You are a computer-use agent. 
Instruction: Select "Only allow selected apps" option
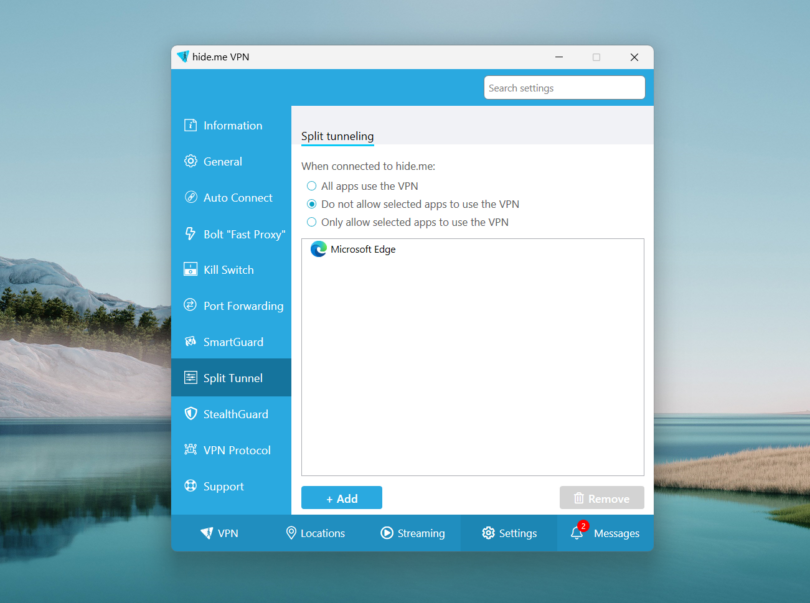pyautogui.click(x=311, y=222)
